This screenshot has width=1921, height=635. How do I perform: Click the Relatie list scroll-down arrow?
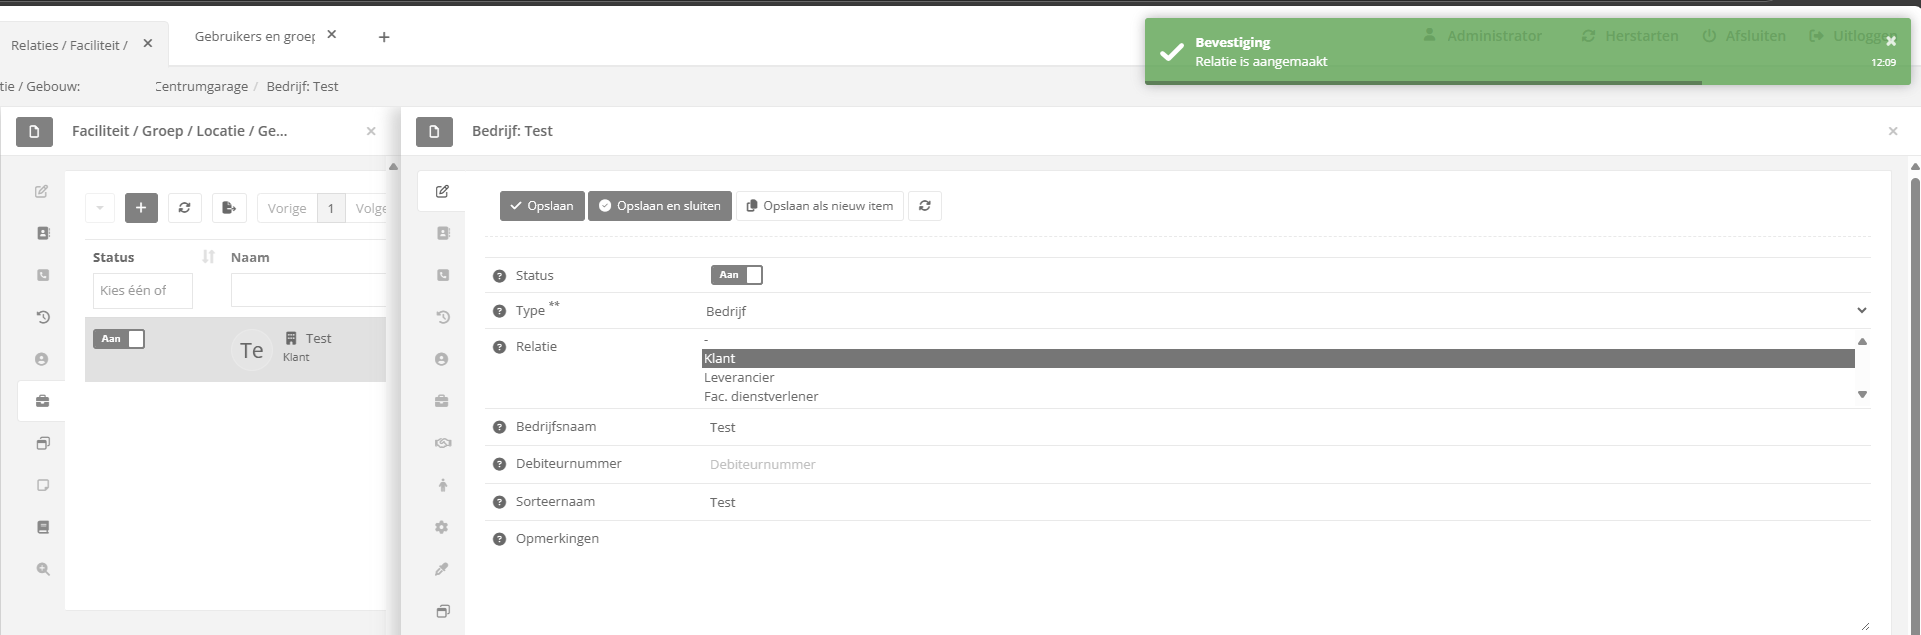coord(1862,395)
